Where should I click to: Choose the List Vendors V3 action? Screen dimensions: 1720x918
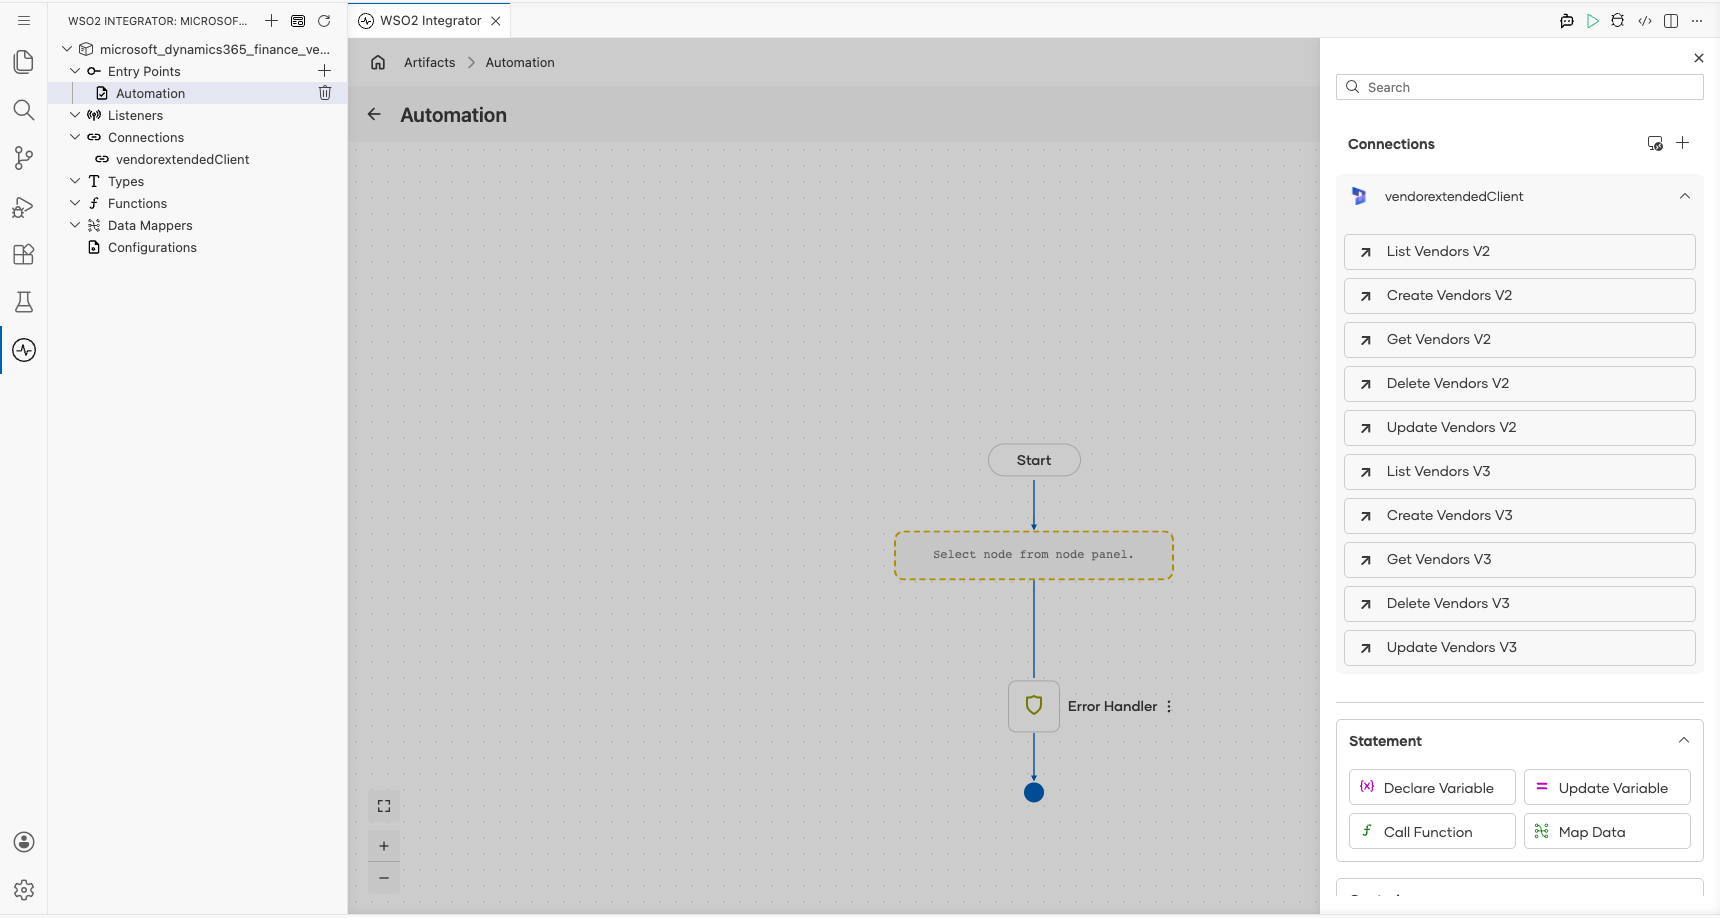(1520, 472)
